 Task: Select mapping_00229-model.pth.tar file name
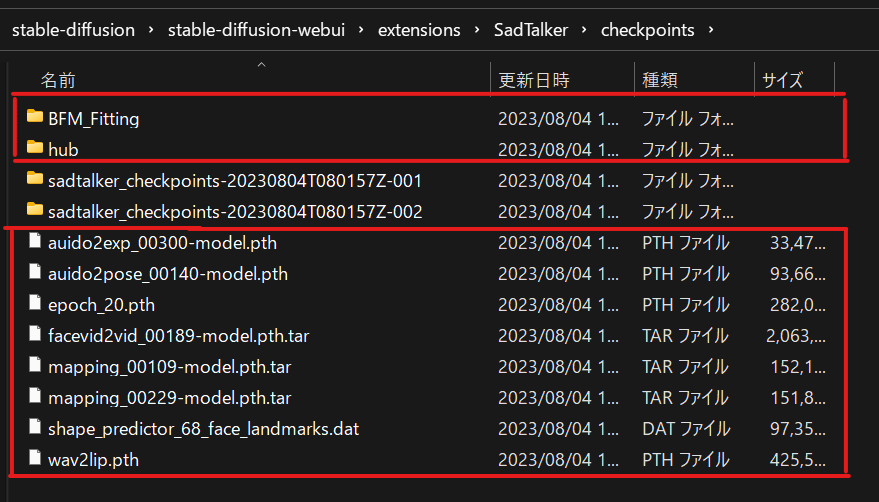pos(170,398)
